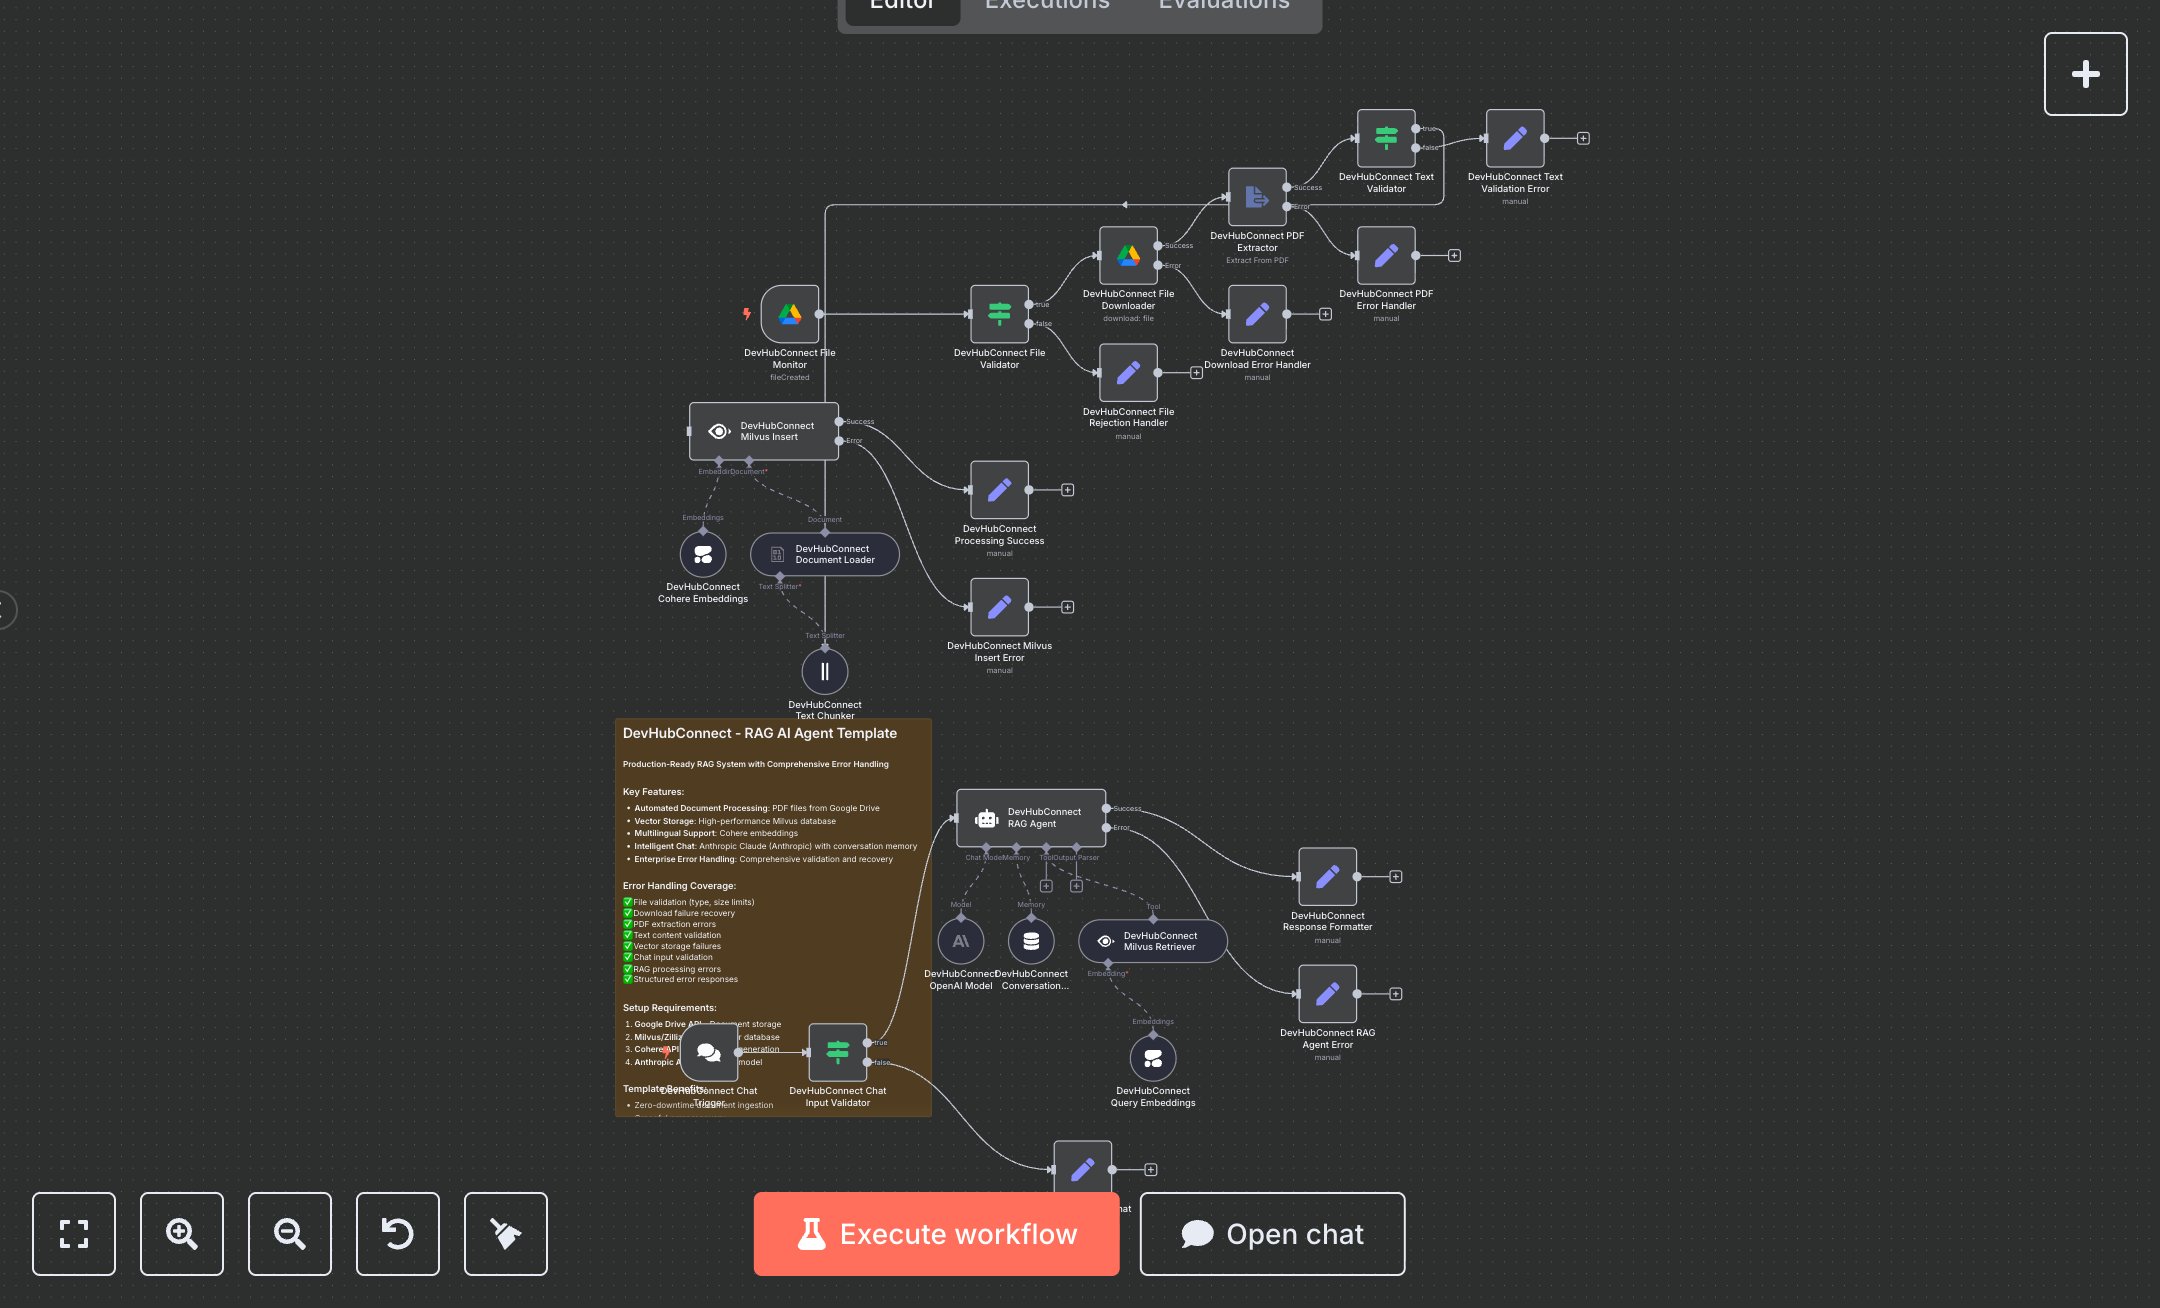Click the DevHubConnect Cohere Embeddings node
The width and height of the screenshot is (2160, 1308).
point(703,554)
